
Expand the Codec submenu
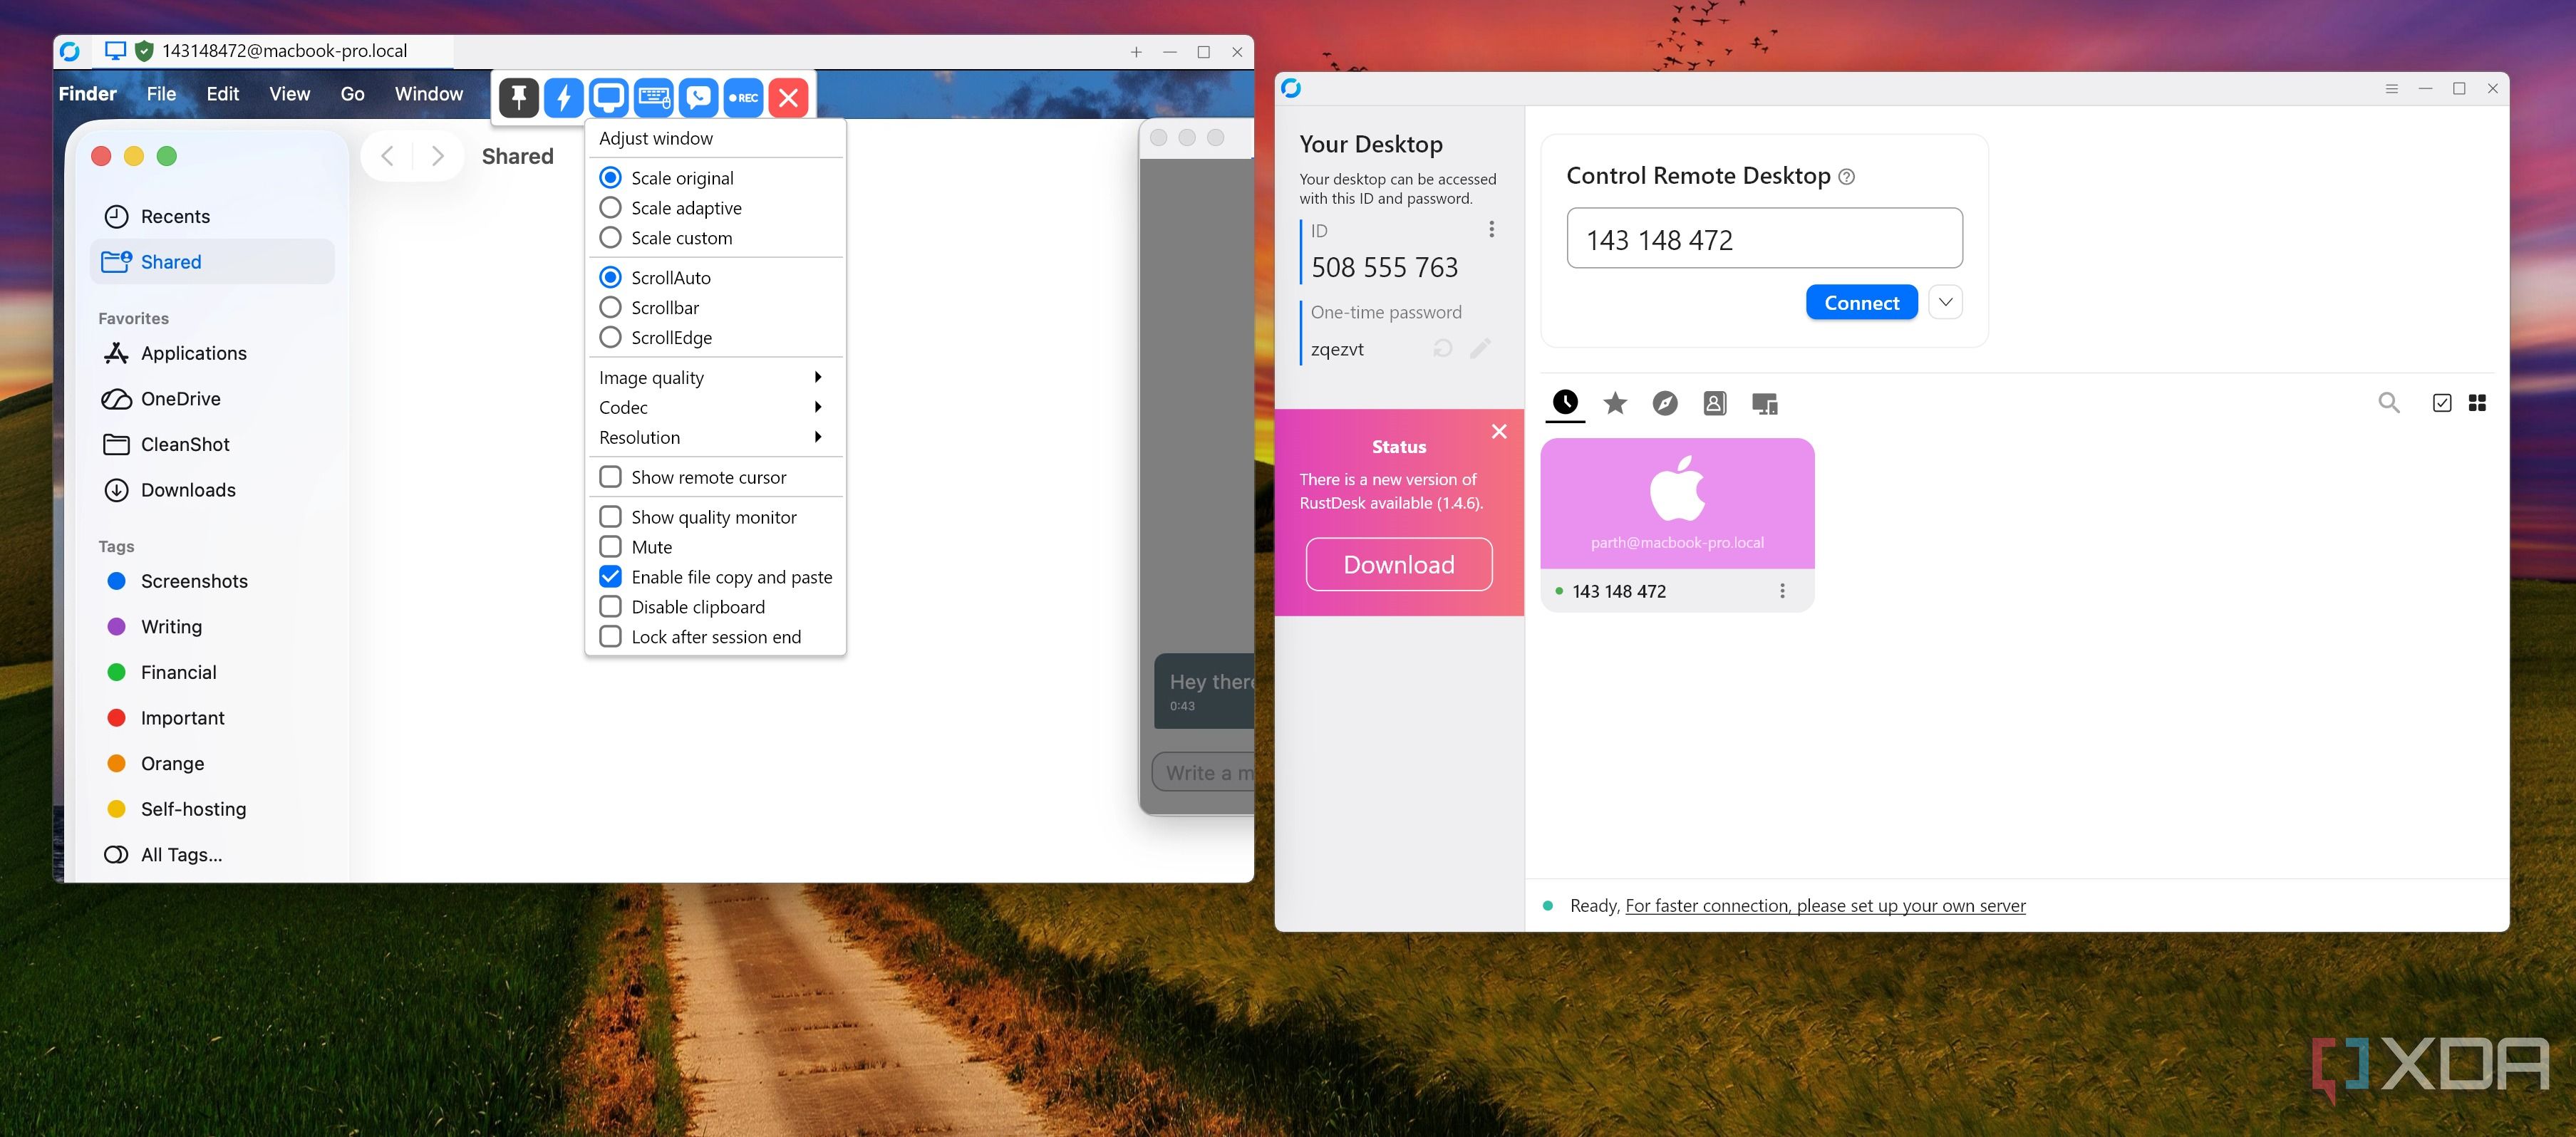(x=715, y=407)
